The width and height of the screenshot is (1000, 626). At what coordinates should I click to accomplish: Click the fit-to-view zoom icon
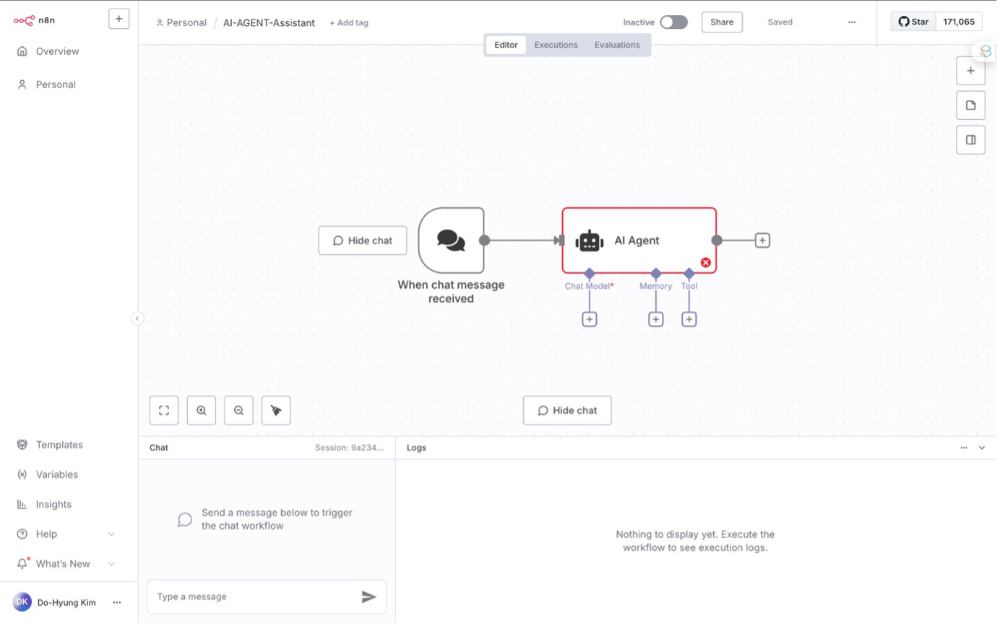pos(164,410)
